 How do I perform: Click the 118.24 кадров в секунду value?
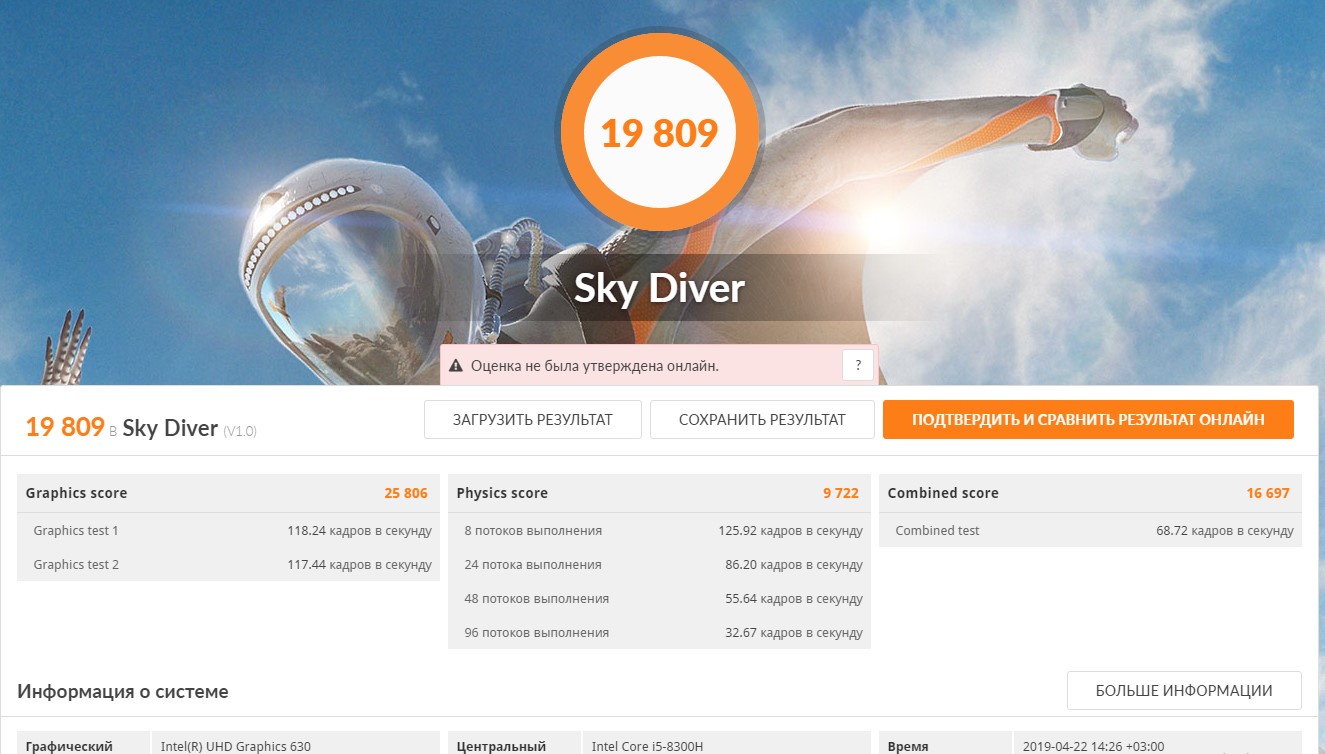359,531
